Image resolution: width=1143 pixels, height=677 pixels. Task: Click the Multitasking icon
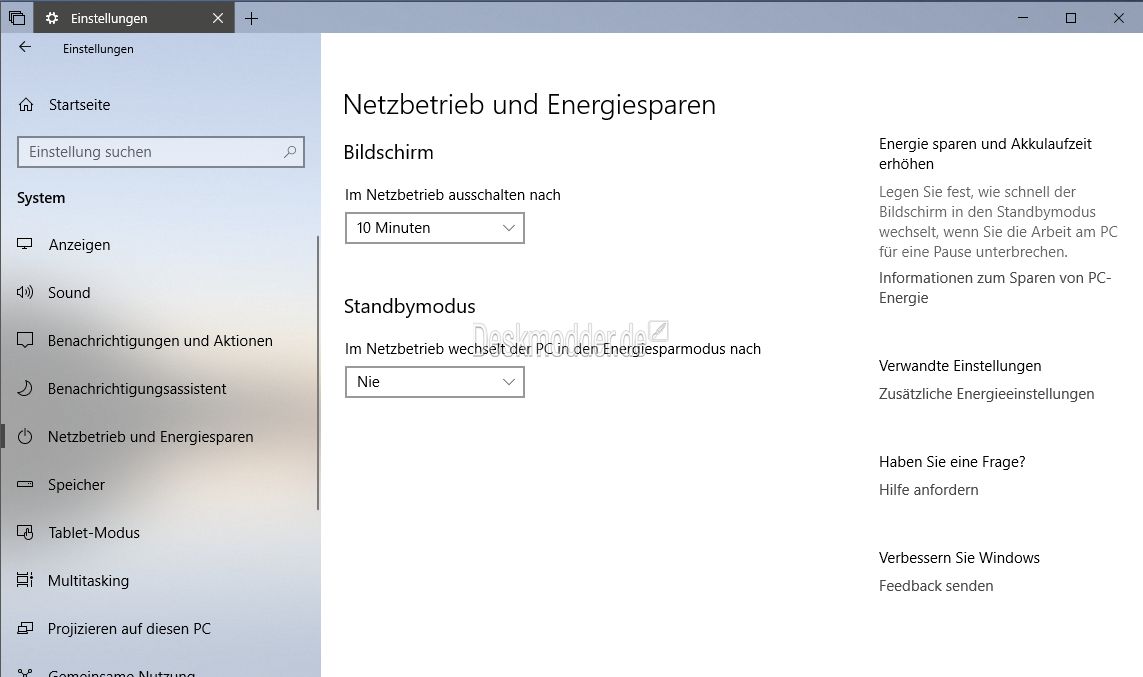tap(25, 580)
